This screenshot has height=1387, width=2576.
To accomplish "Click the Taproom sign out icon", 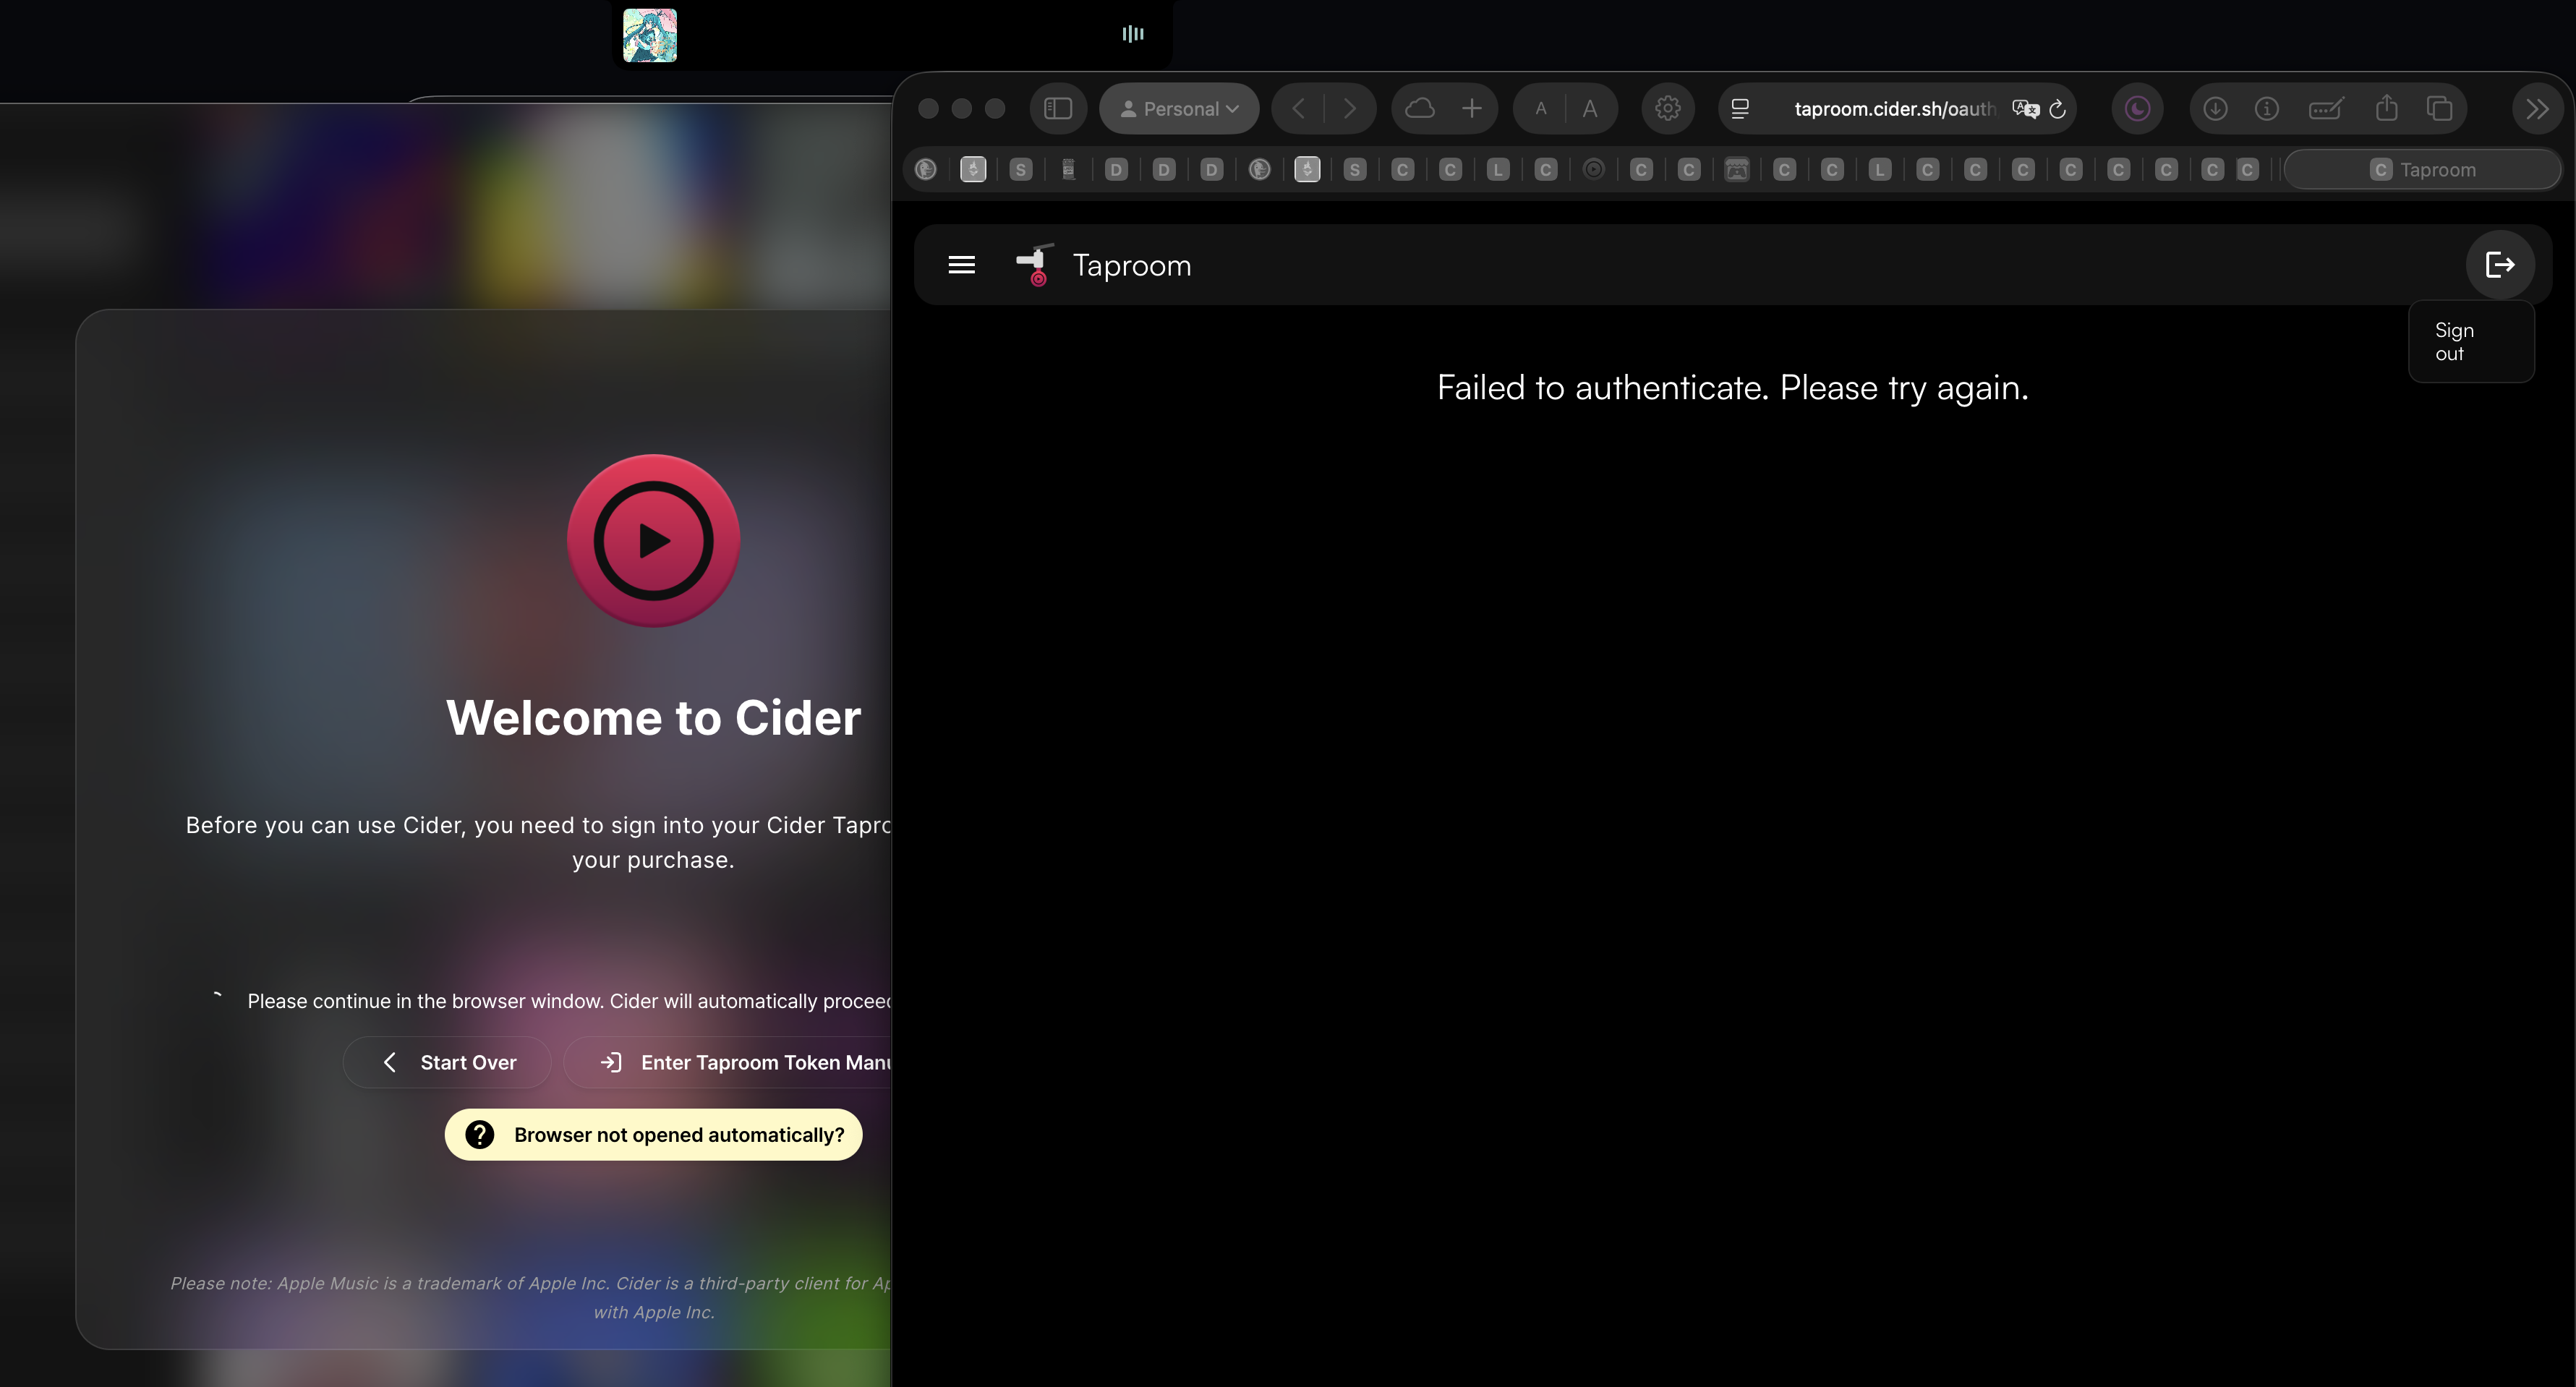I will (x=2500, y=265).
